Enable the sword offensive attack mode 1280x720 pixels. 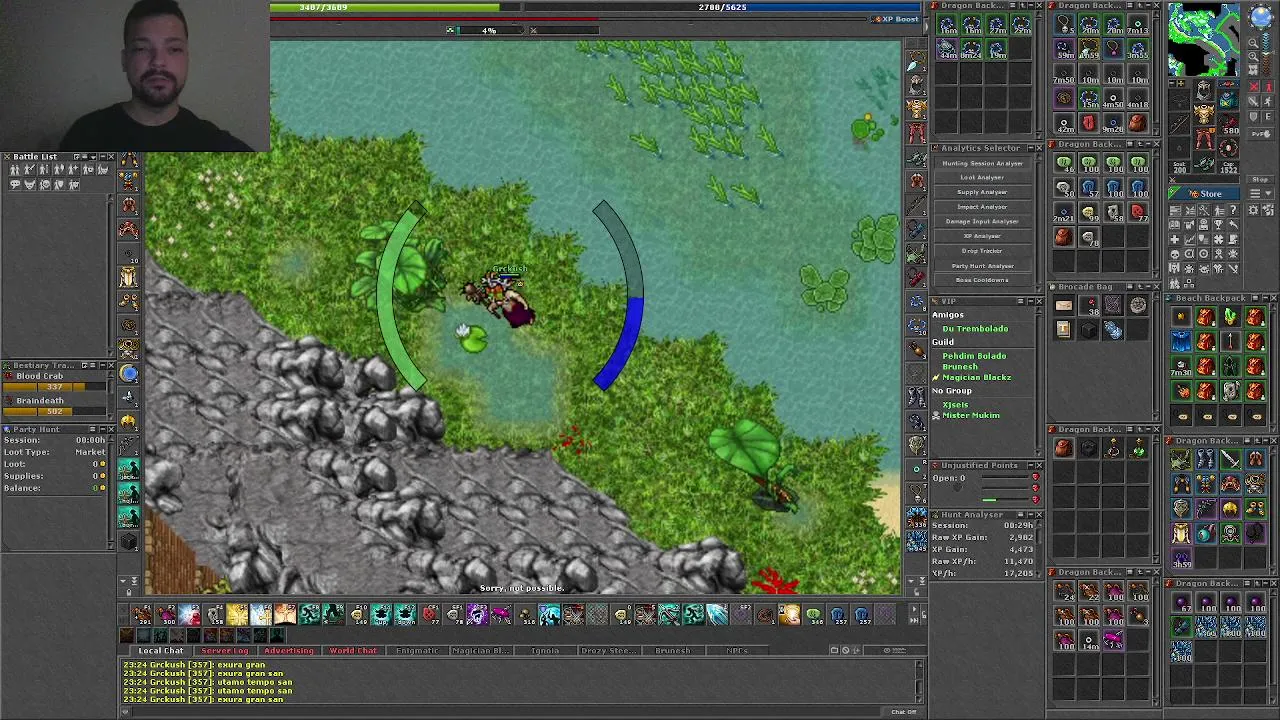(x=1254, y=101)
